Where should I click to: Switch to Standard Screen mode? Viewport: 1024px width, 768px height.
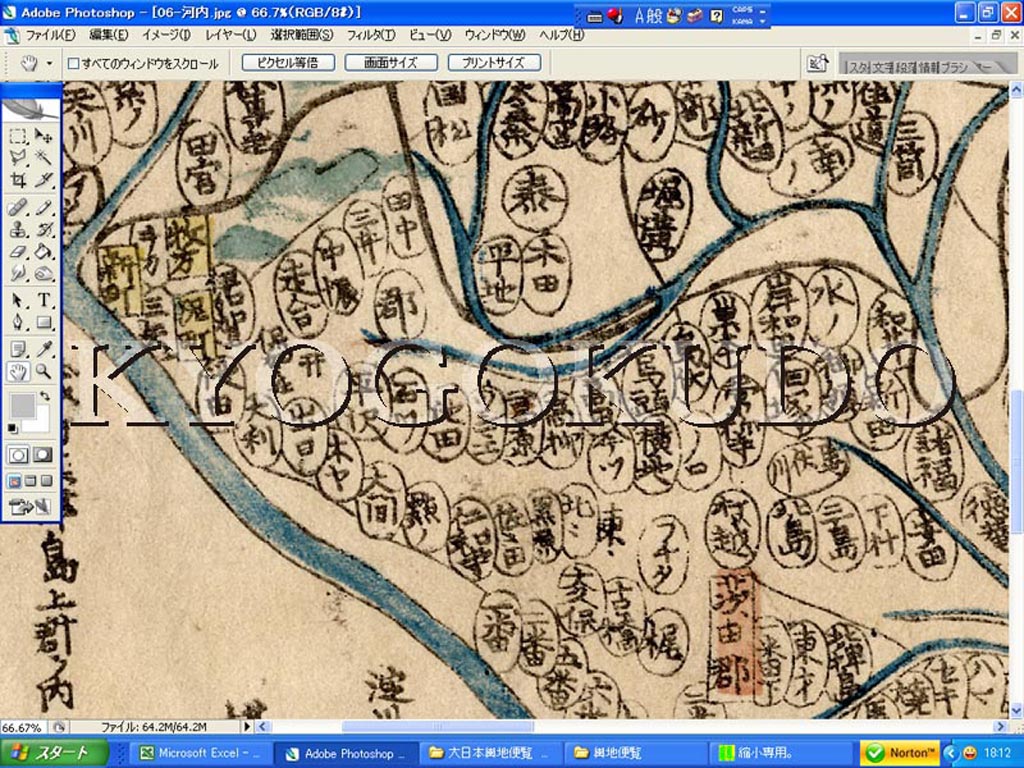coord(14,482)
